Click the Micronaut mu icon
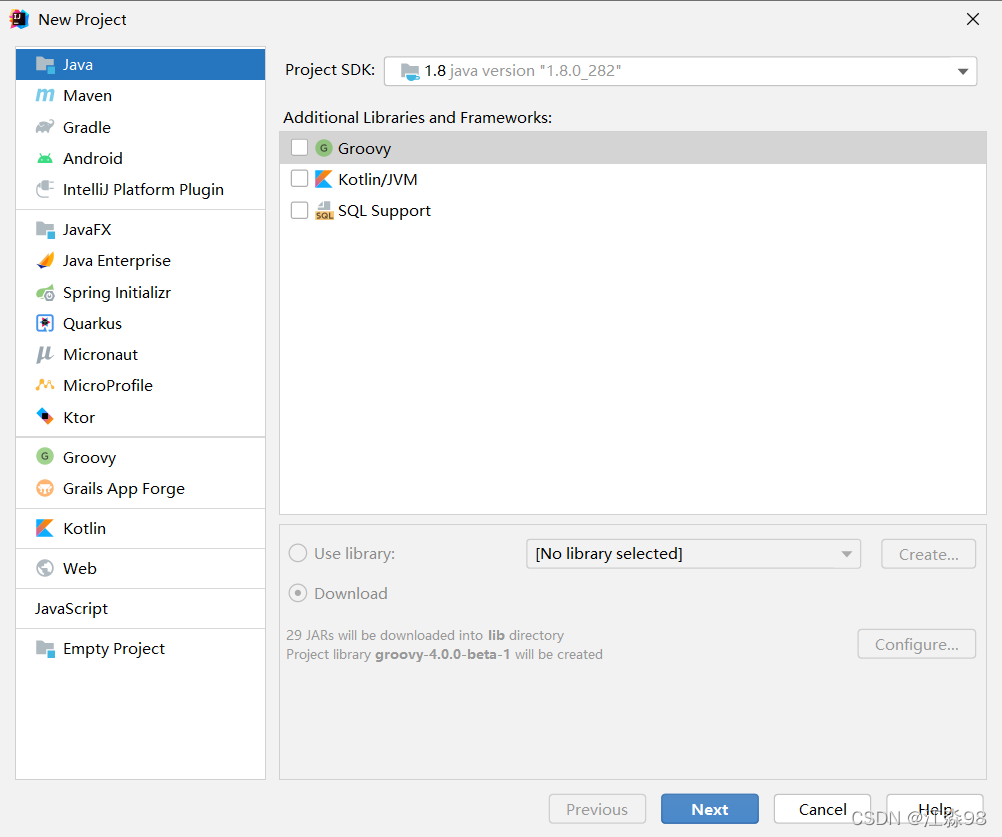 click(x=45, y=355)
